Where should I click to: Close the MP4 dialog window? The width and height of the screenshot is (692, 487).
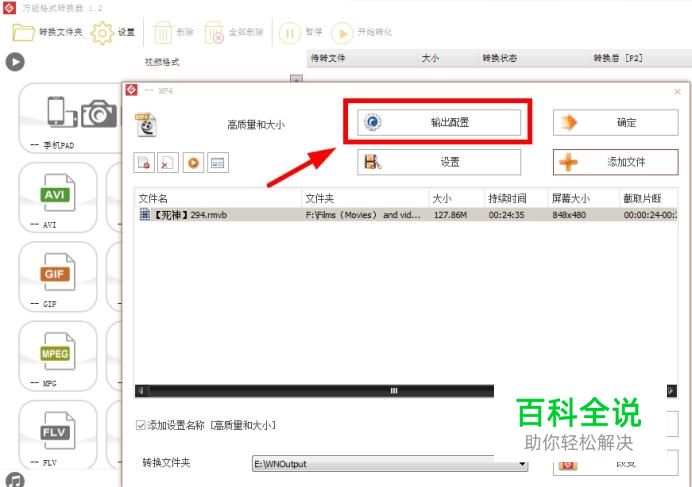677,91
